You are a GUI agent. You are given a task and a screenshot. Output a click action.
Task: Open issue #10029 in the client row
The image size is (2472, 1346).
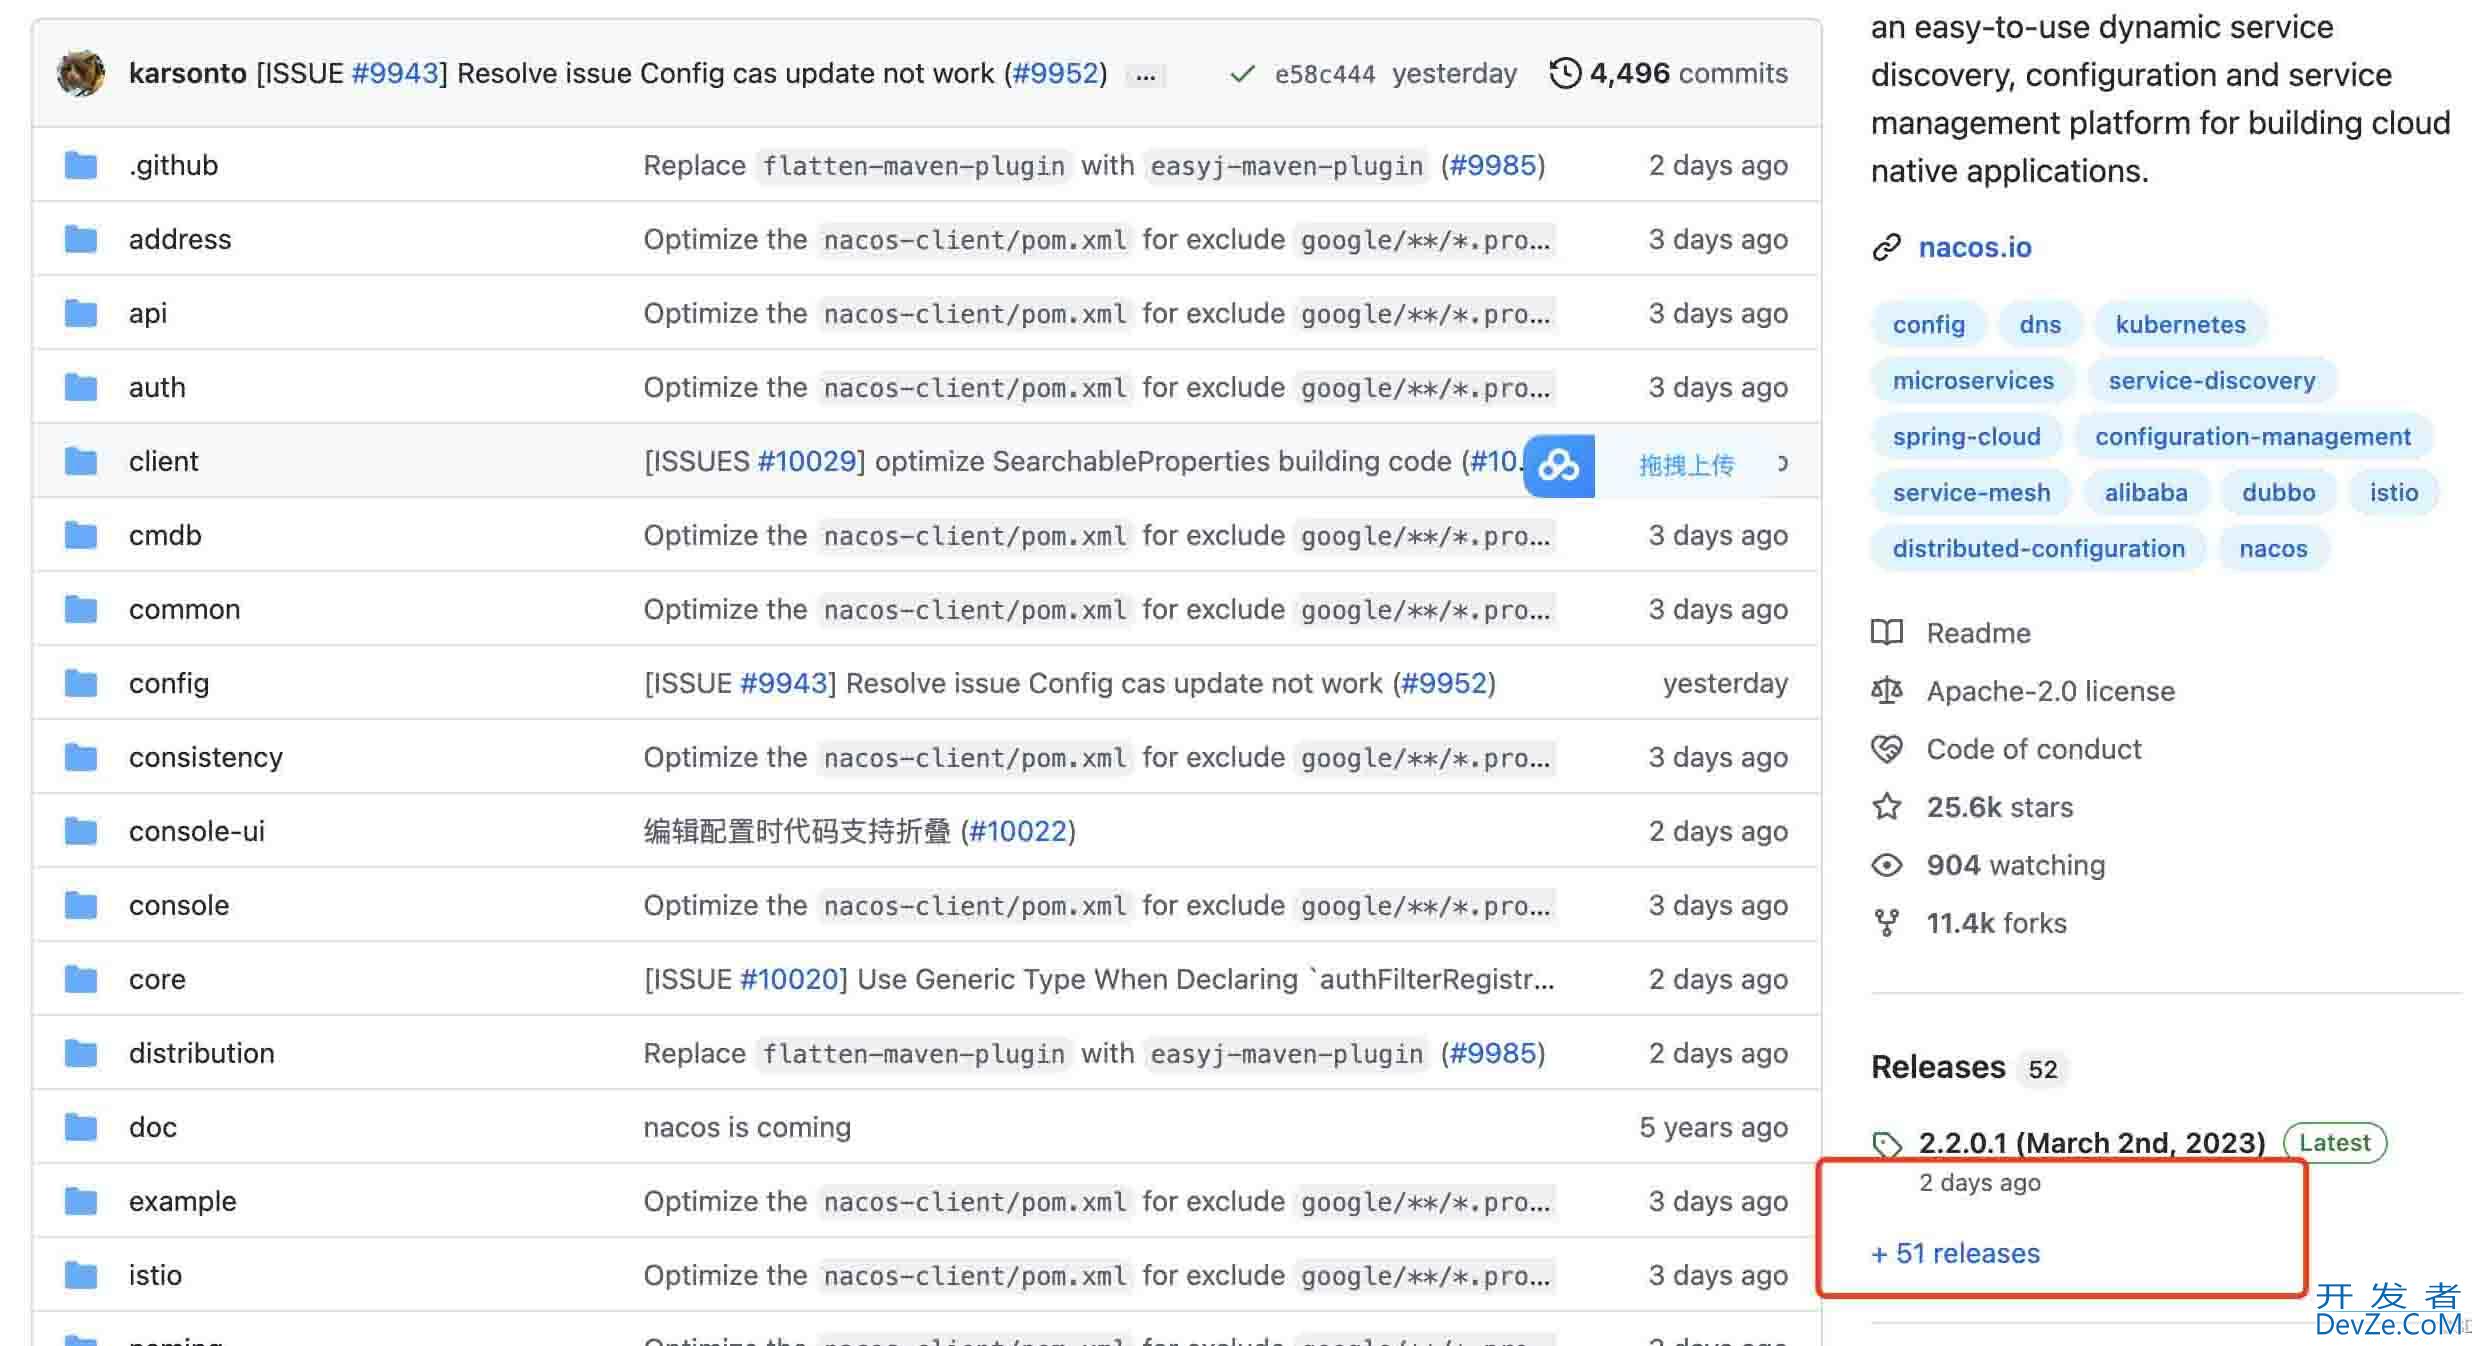pos(807,461)
